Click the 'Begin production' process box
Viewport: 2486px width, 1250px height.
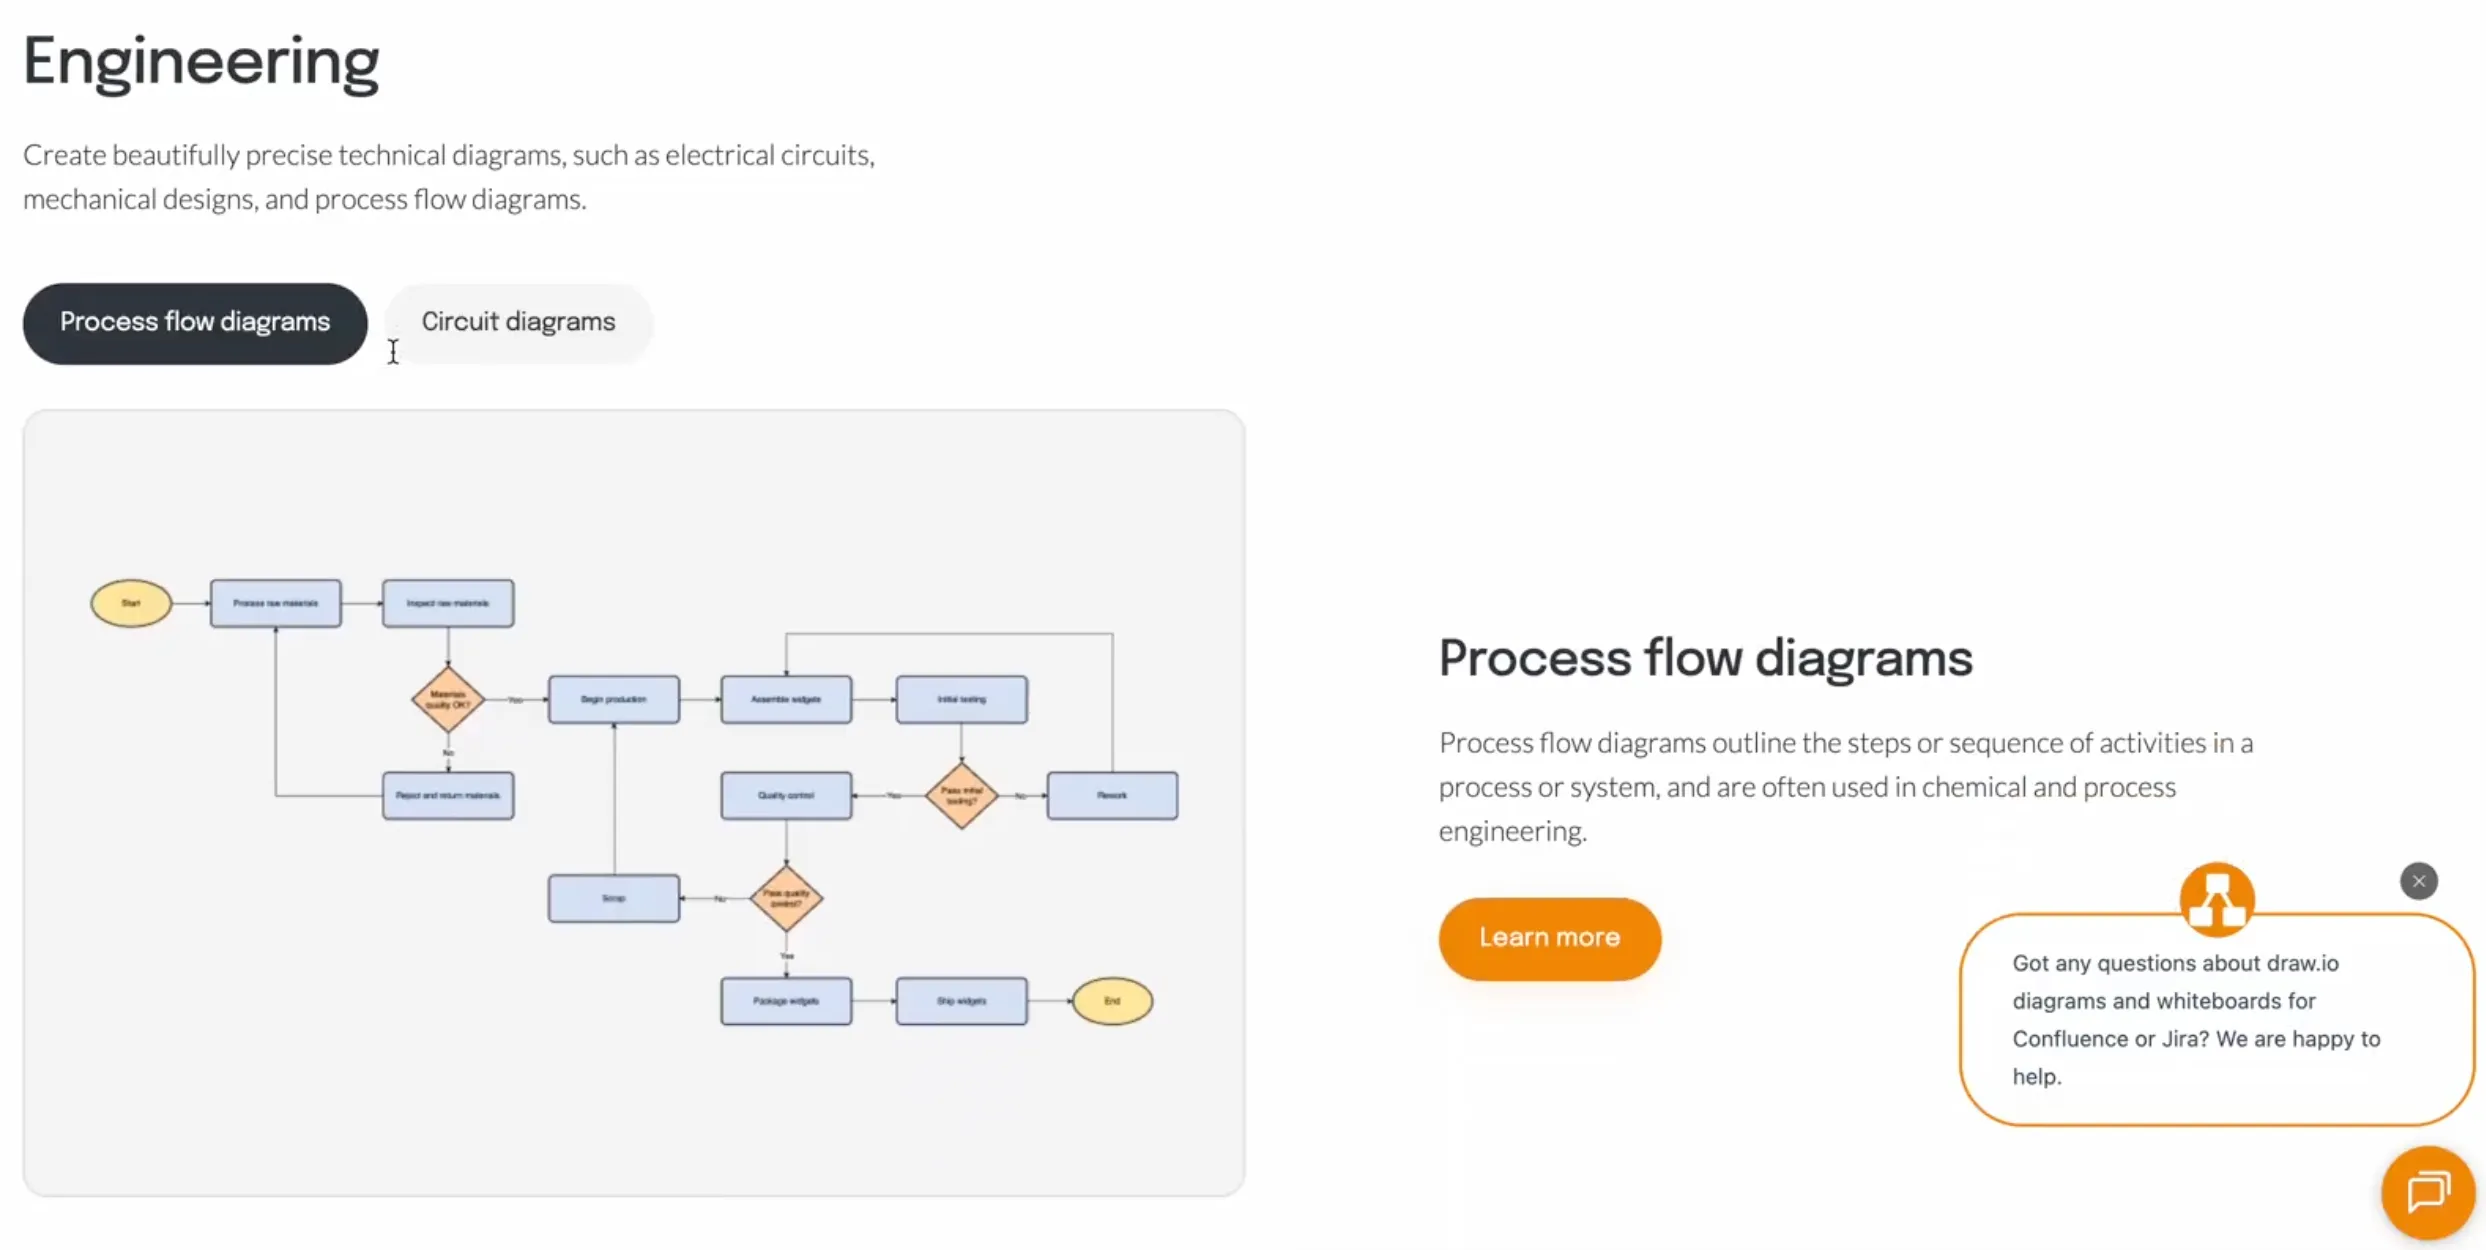tap(613, 699)
